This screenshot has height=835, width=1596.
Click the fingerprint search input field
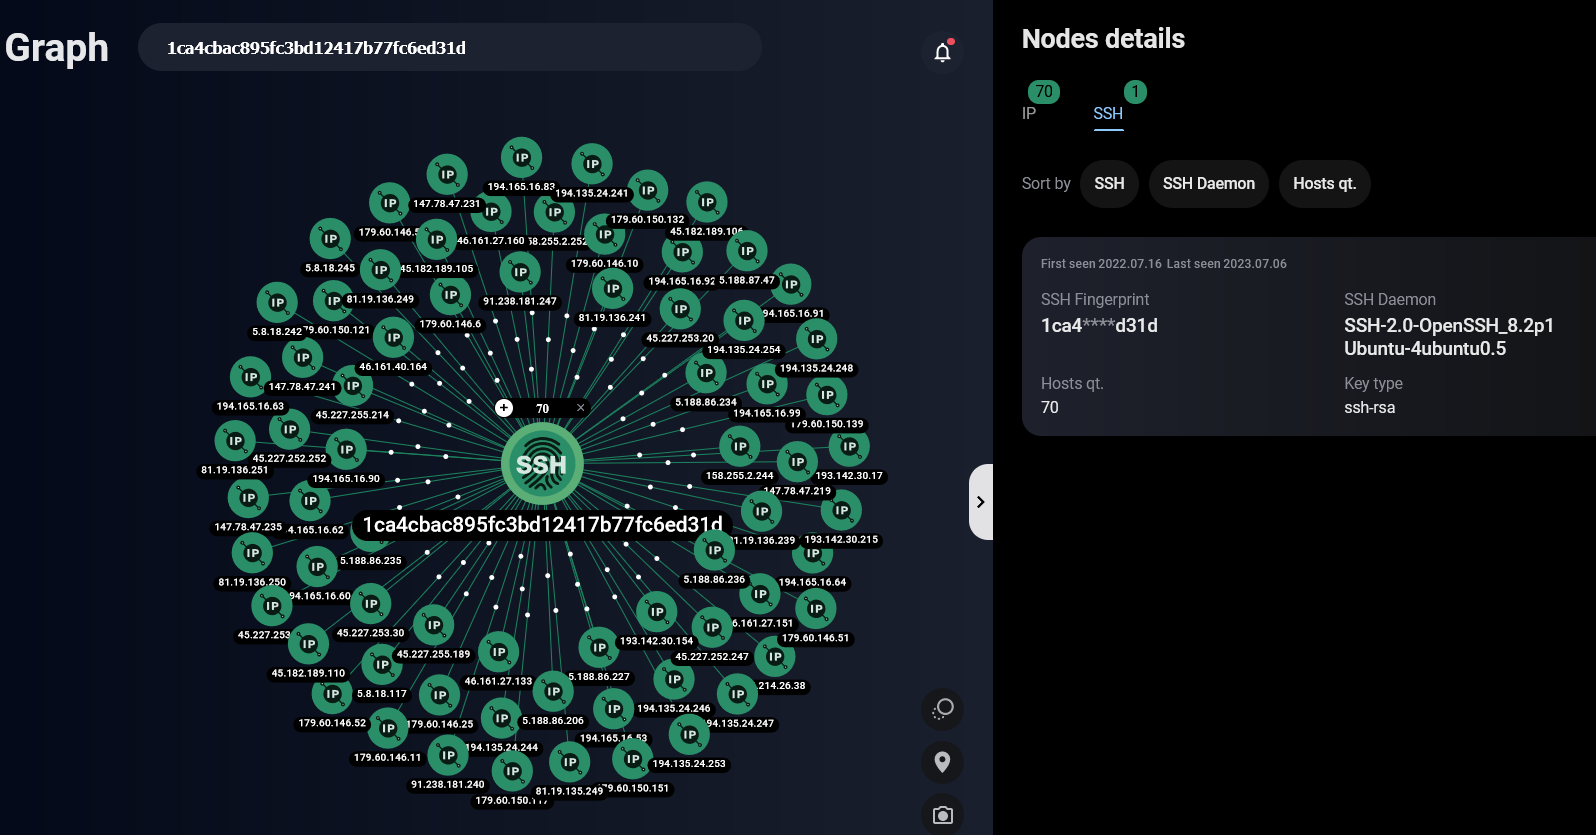[450, 48]
